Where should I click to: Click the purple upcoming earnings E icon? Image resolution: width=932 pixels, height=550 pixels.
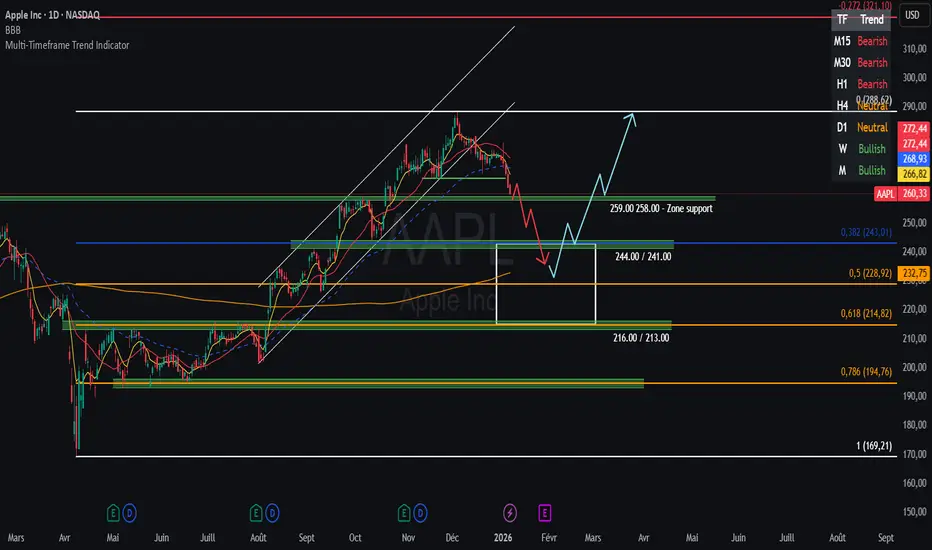(544, 513)
